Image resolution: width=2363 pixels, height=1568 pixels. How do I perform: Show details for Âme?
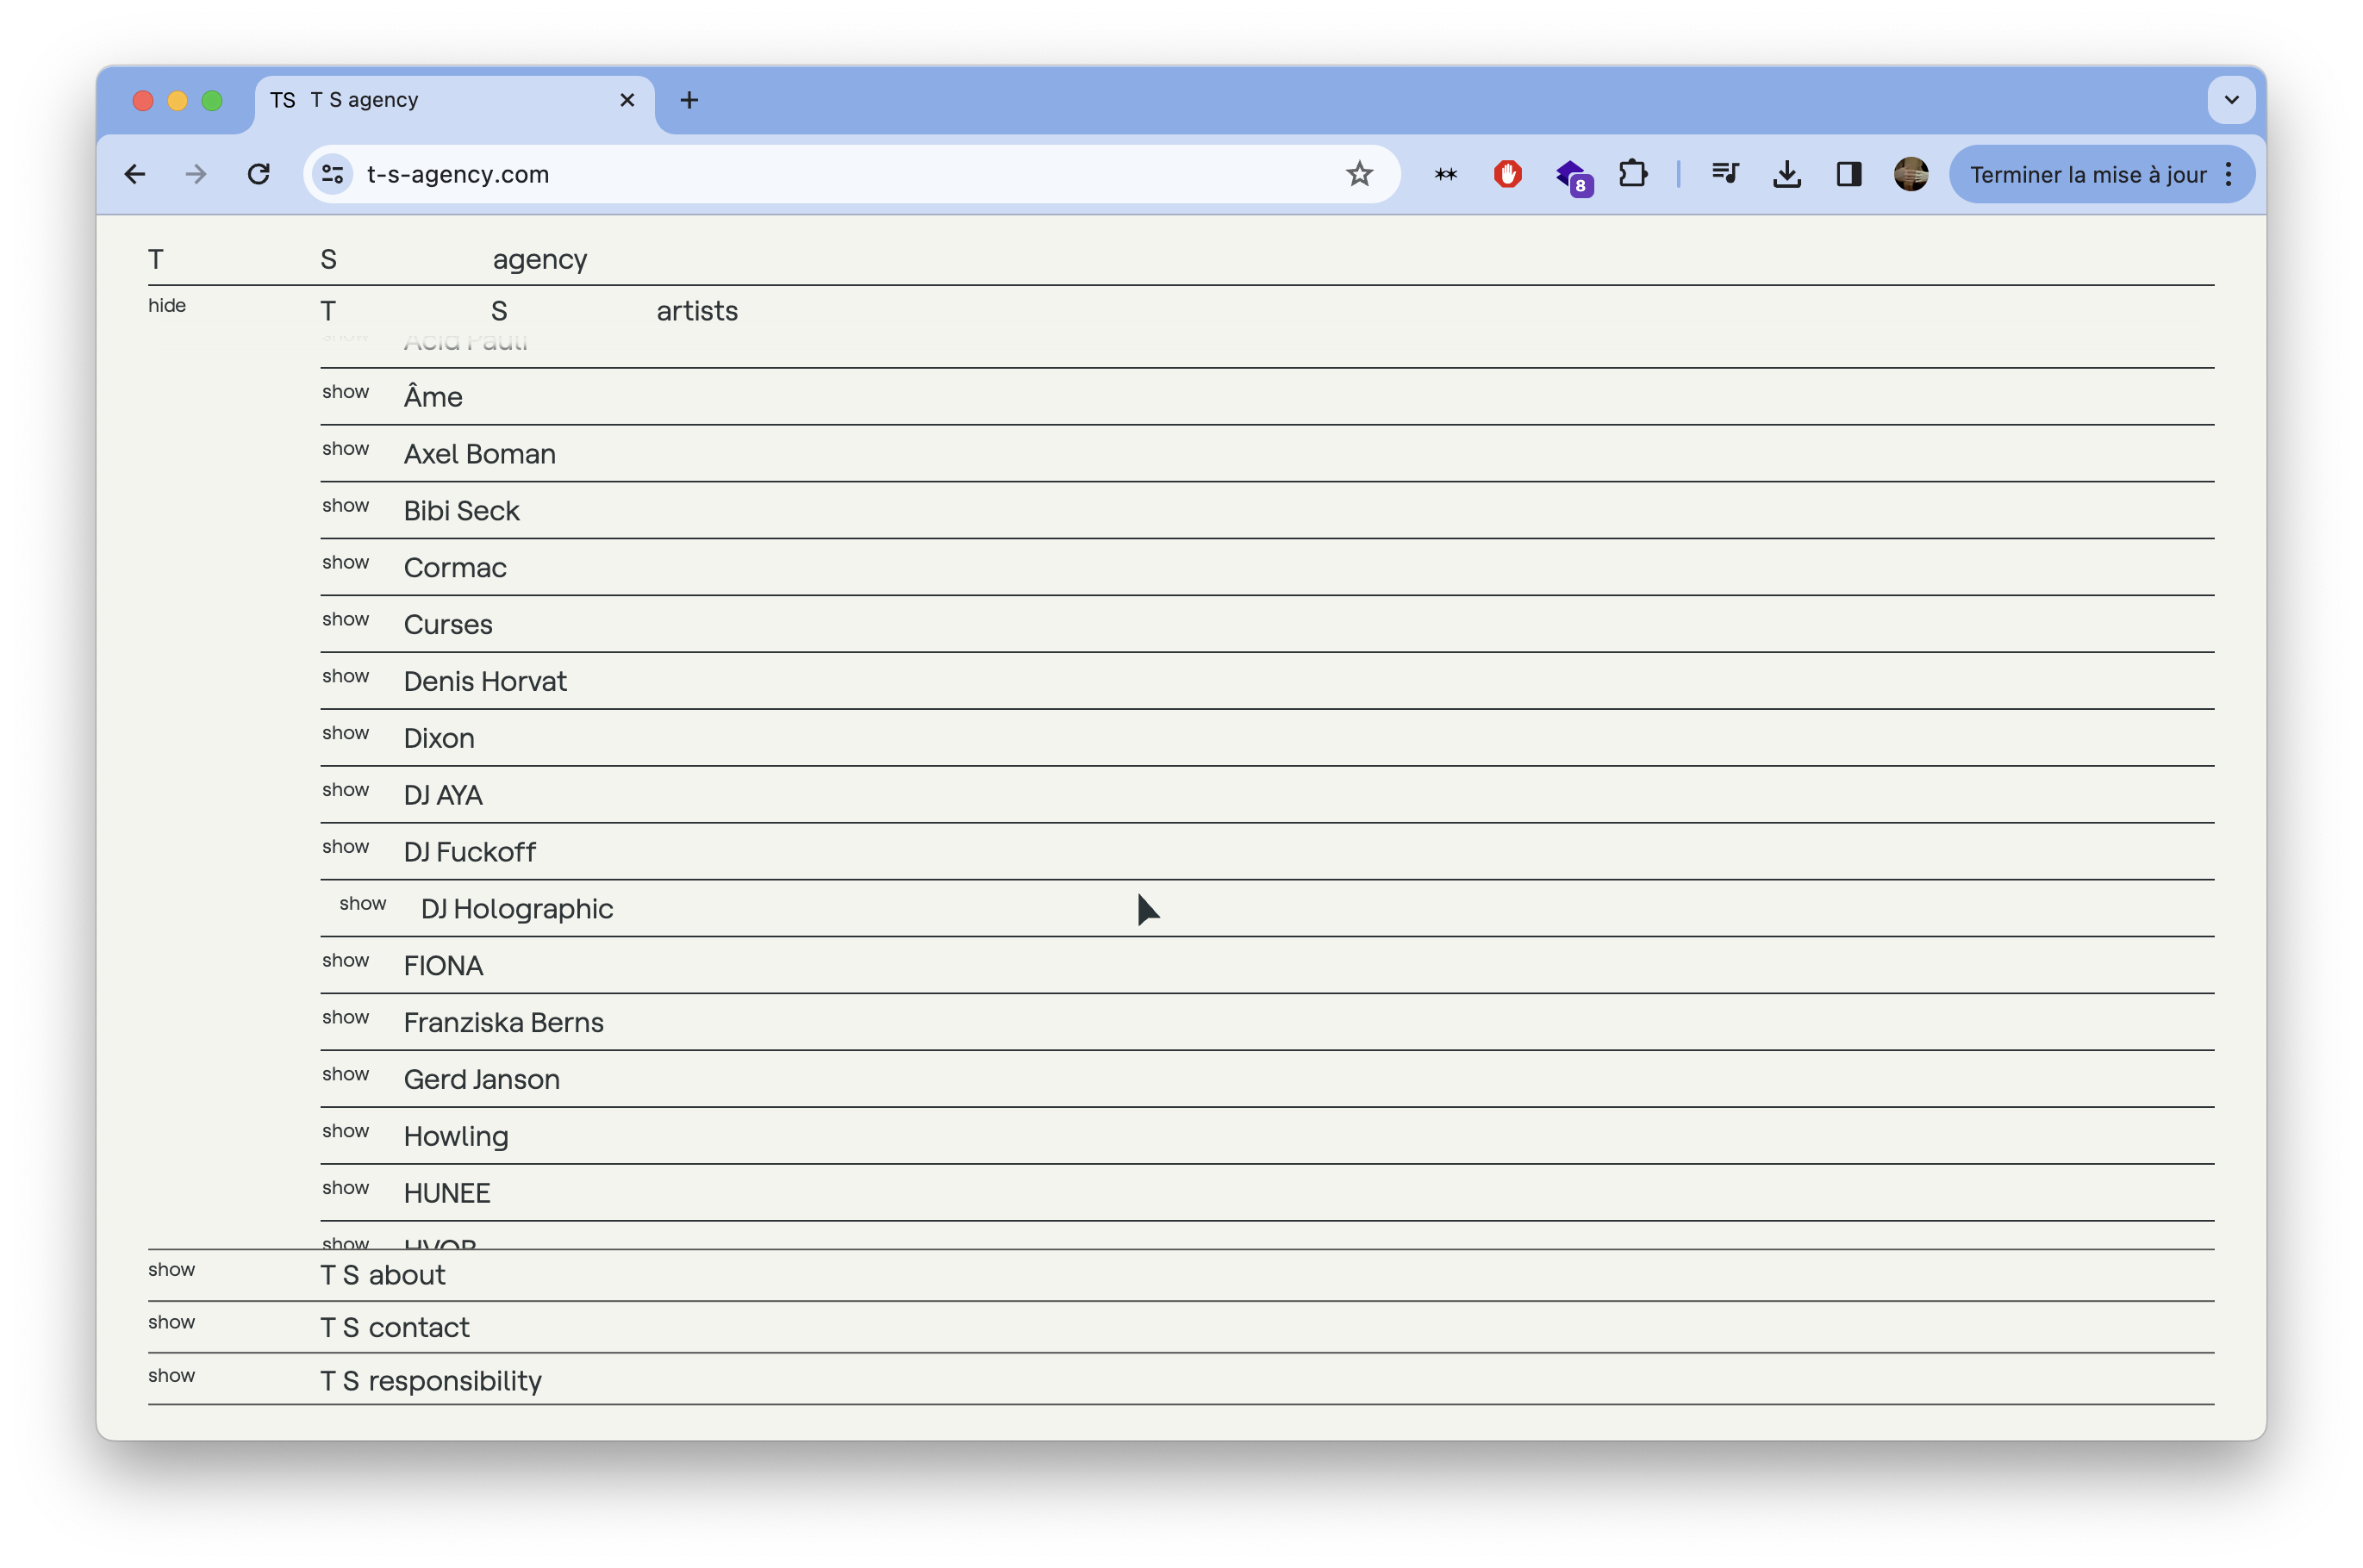(345, 392)
